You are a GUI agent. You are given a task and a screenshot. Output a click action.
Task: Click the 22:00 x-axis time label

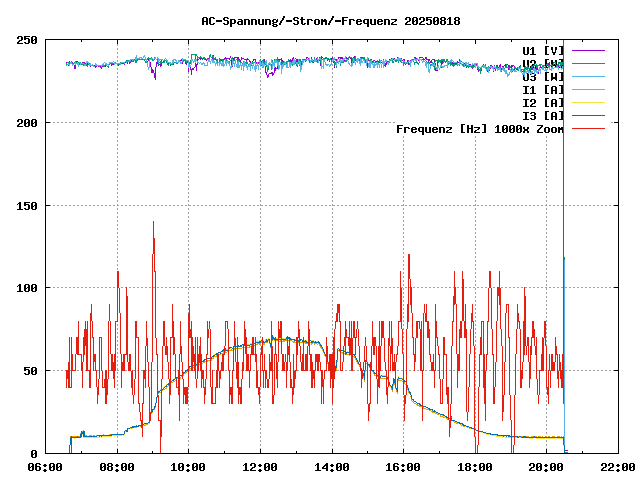tap(616, 467)
